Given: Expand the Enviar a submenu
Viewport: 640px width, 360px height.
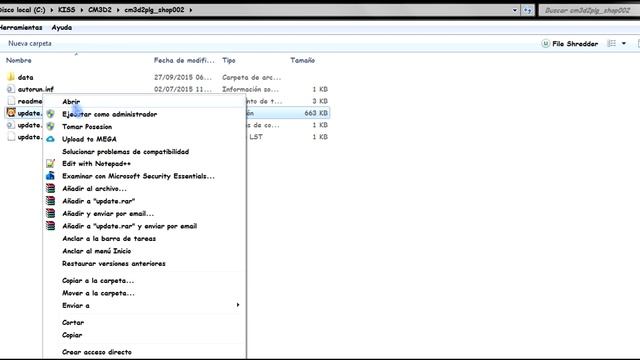Looking at the screenshot, I should pyautogui.click(x=238, y=305).
